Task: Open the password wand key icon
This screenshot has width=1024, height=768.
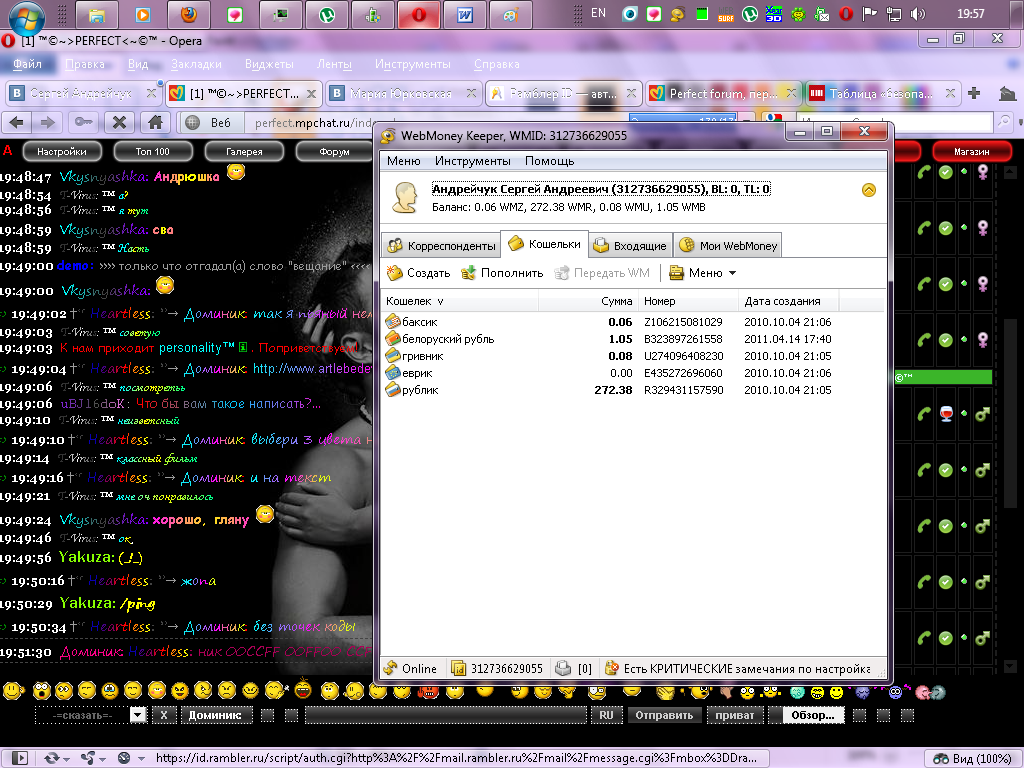Action: pyautogui.click(x=83, y=122)
